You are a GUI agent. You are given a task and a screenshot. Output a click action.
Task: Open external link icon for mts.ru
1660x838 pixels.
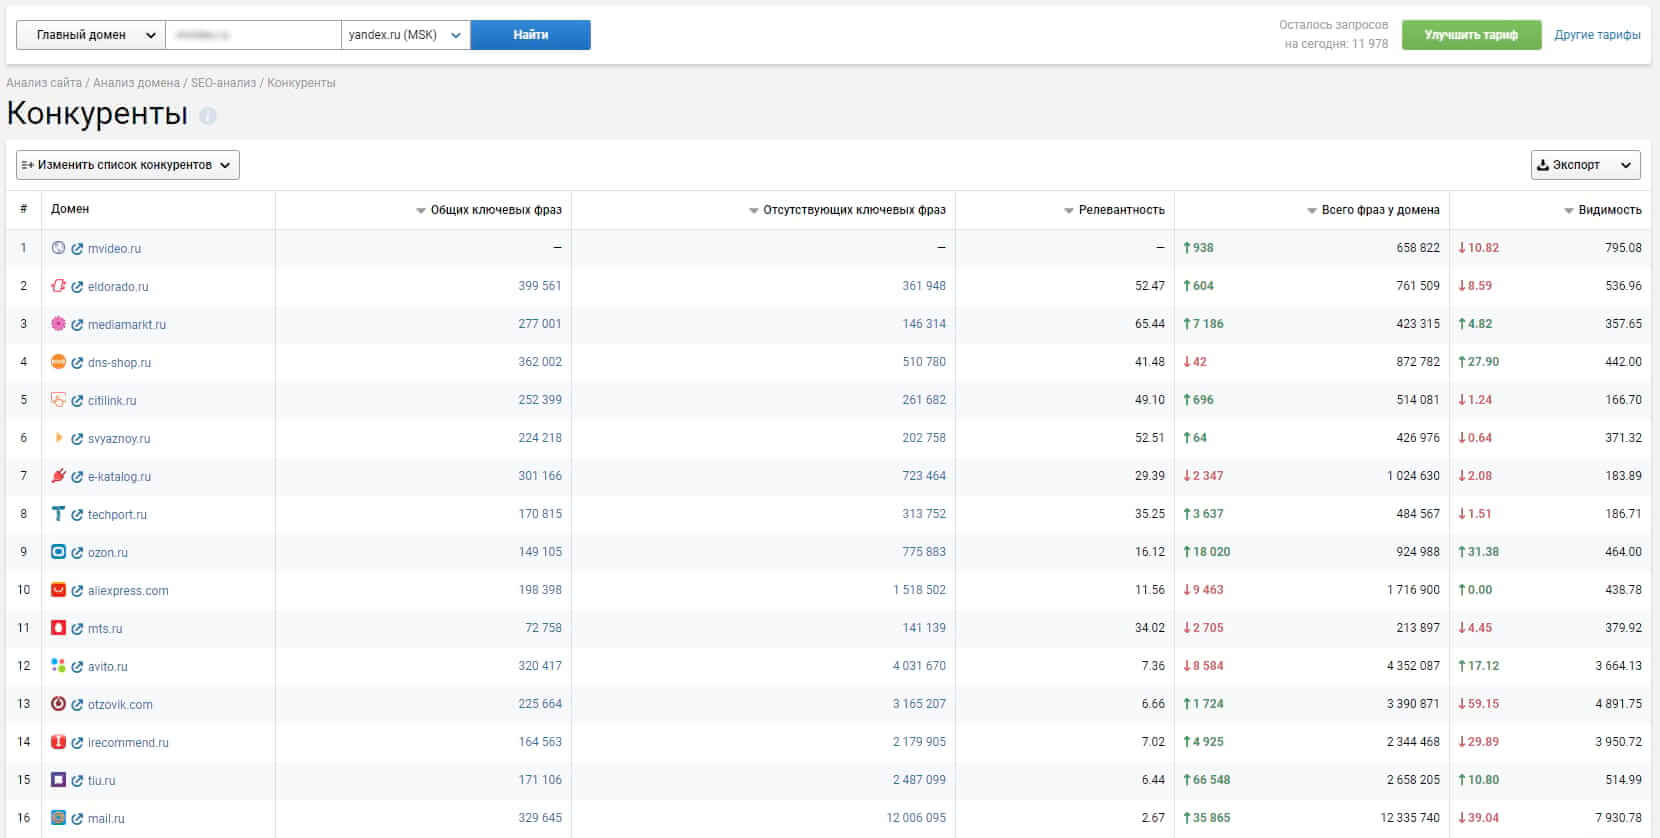point(77,629)
